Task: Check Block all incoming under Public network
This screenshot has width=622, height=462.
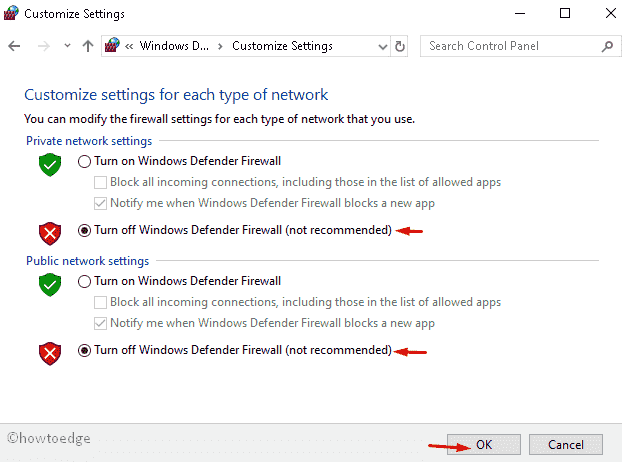Action: [x=100, y=303]
